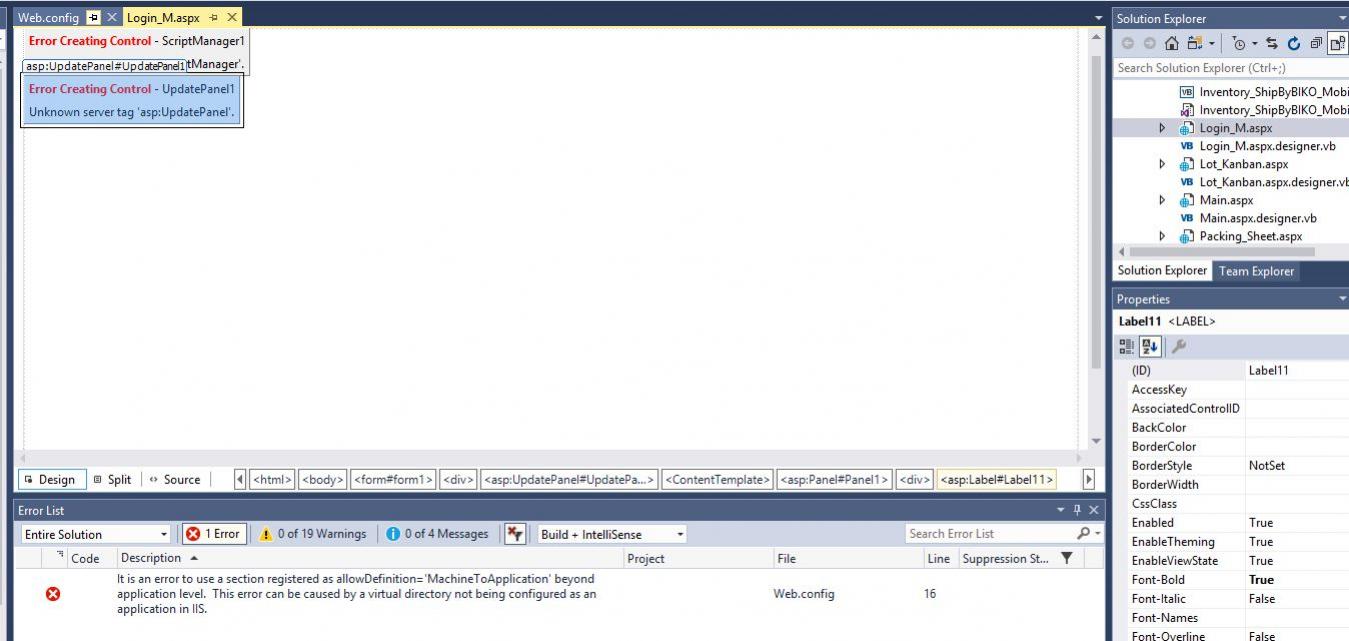
Task: Click the Back arrow in Solution Explorer toolbar
Action: pos(1128,43)
